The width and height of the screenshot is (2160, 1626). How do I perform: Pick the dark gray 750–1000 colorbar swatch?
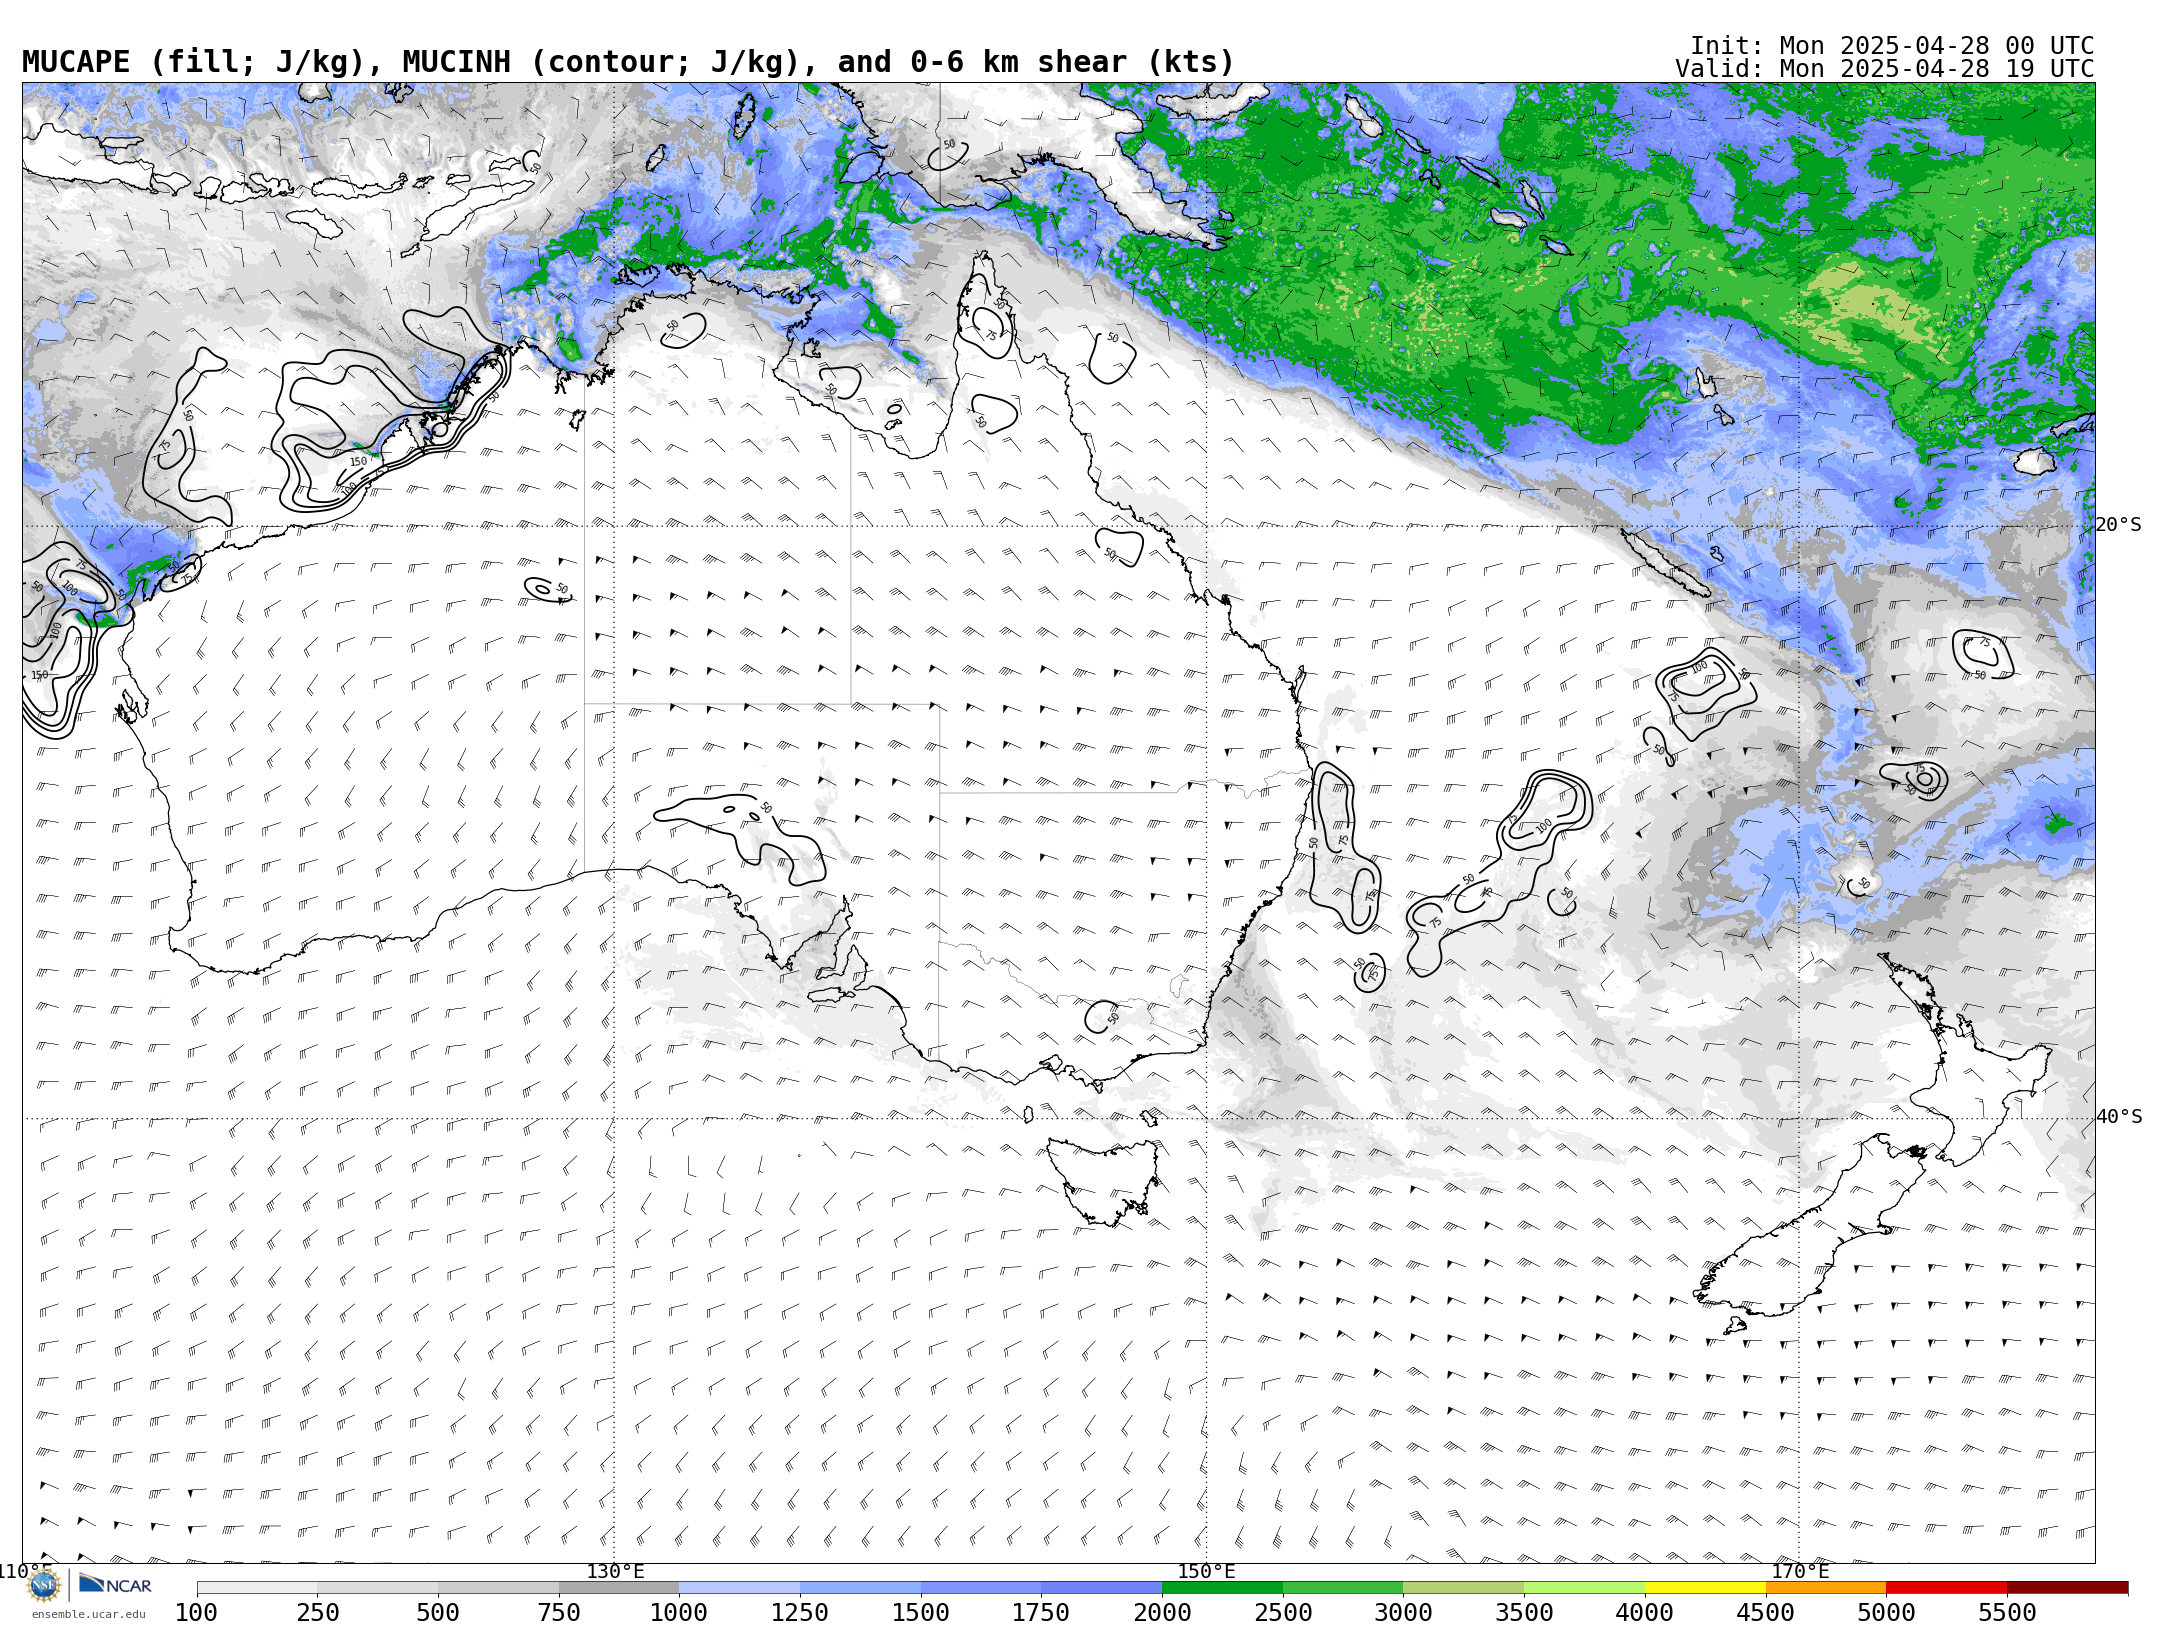pyautogui.click(x=619, y=1588)
